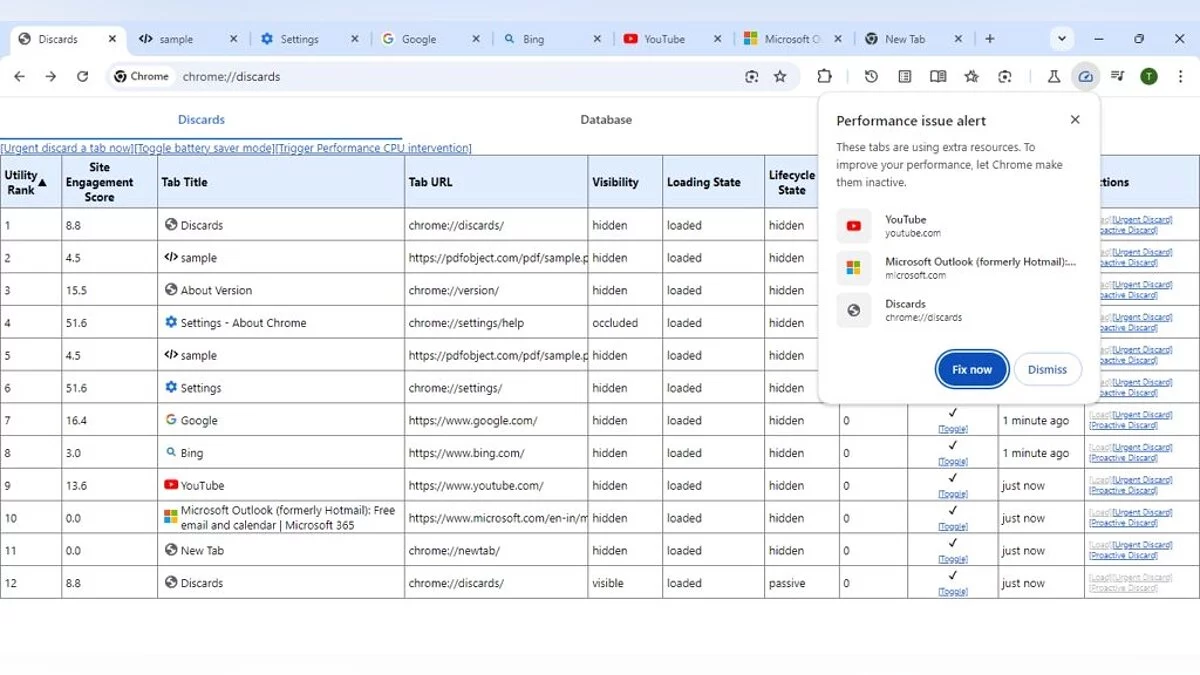Open media controls music icon
Image resolution: width=1200 pixels, height=675 pixels.
1118,77
